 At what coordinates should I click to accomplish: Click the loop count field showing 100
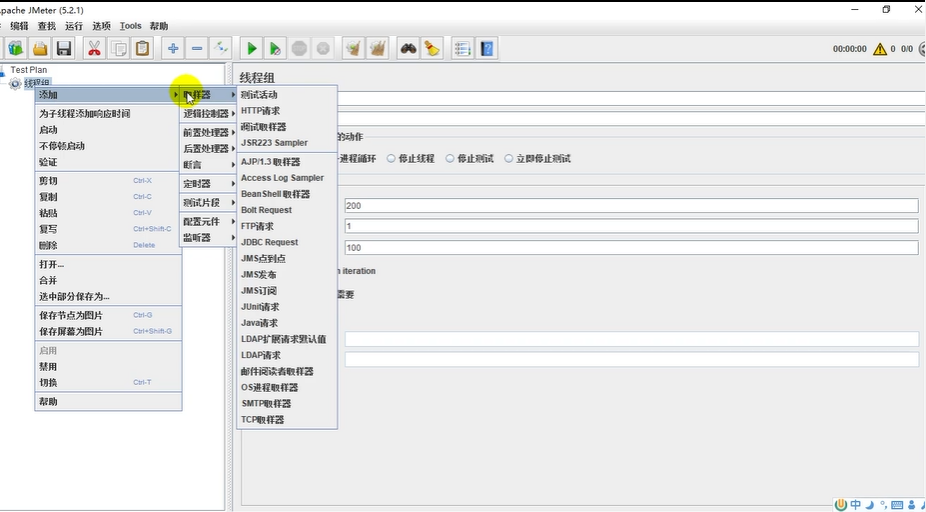point(631,247)
